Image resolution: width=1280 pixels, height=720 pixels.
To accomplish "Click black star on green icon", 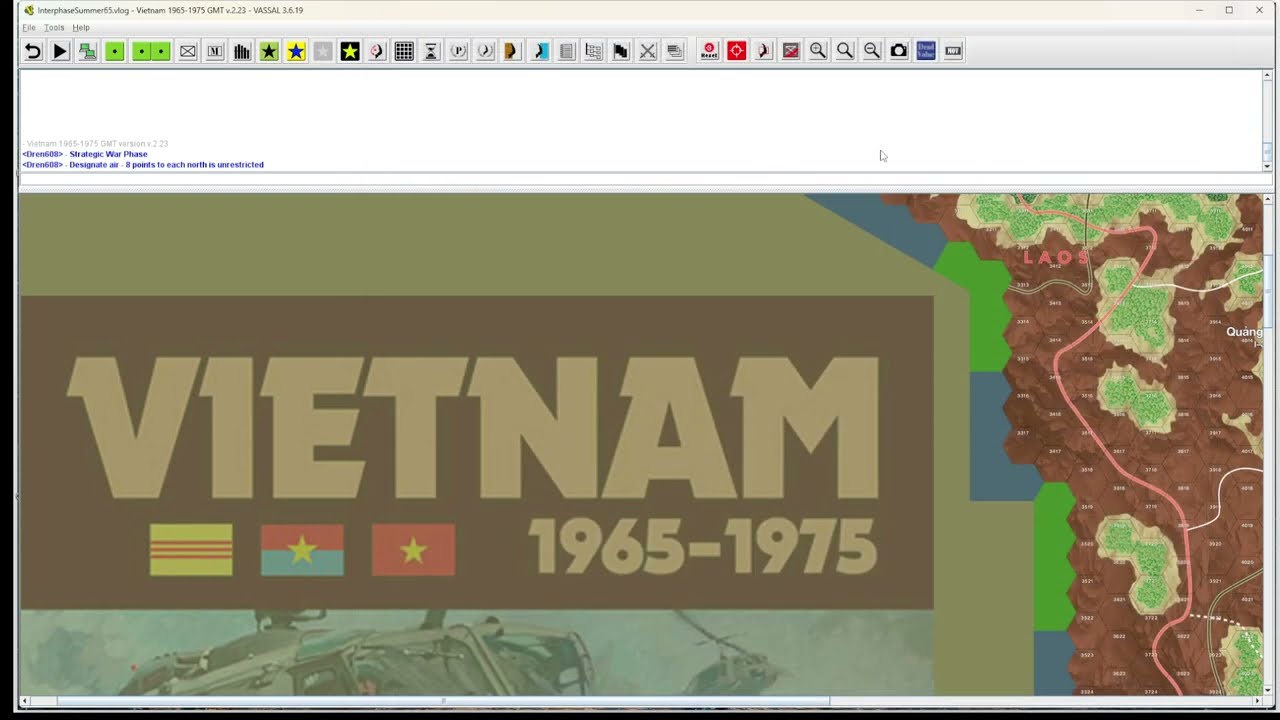I will click(269, 51).
